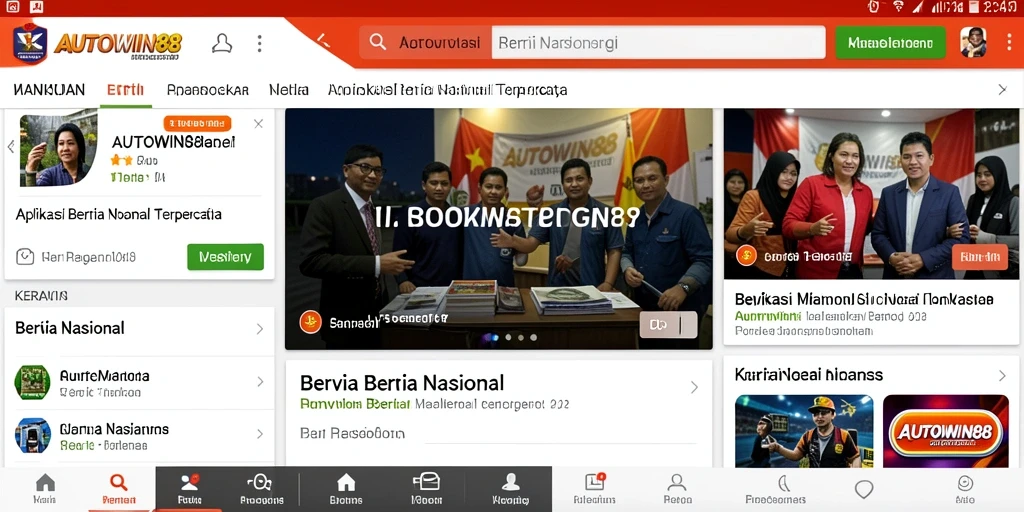Viewport: 1024px width, 512px height.
Task: Click the orange round icon on right photo
Action: 746,255
